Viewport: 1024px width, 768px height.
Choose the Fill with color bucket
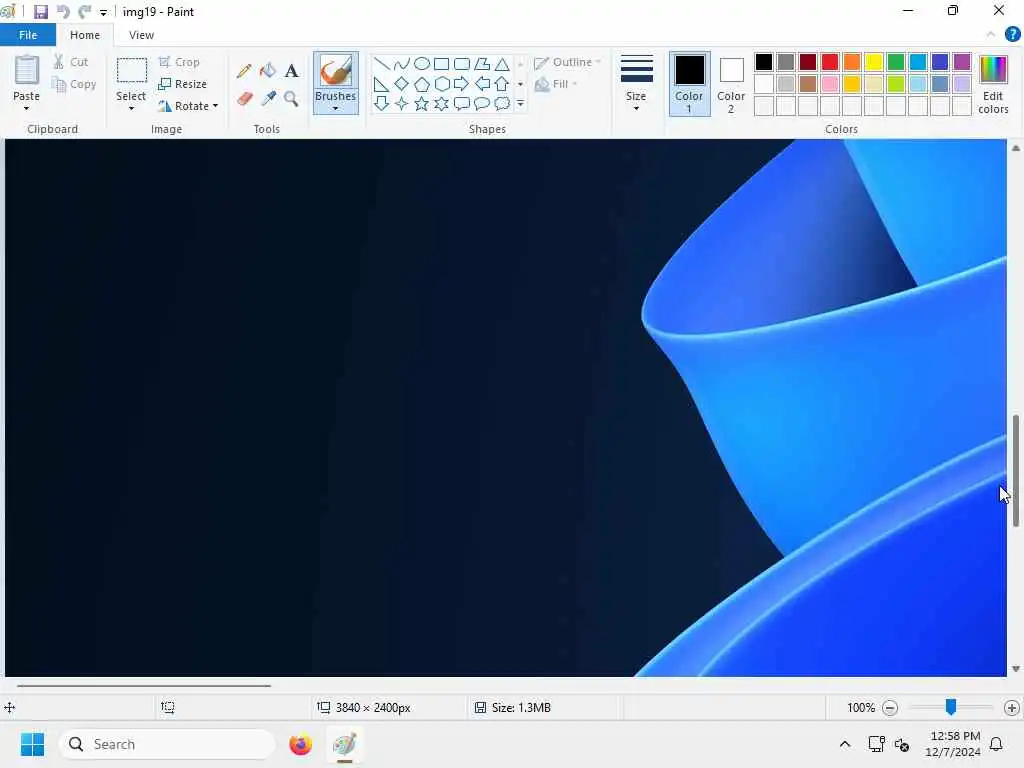tap(268, 70)
